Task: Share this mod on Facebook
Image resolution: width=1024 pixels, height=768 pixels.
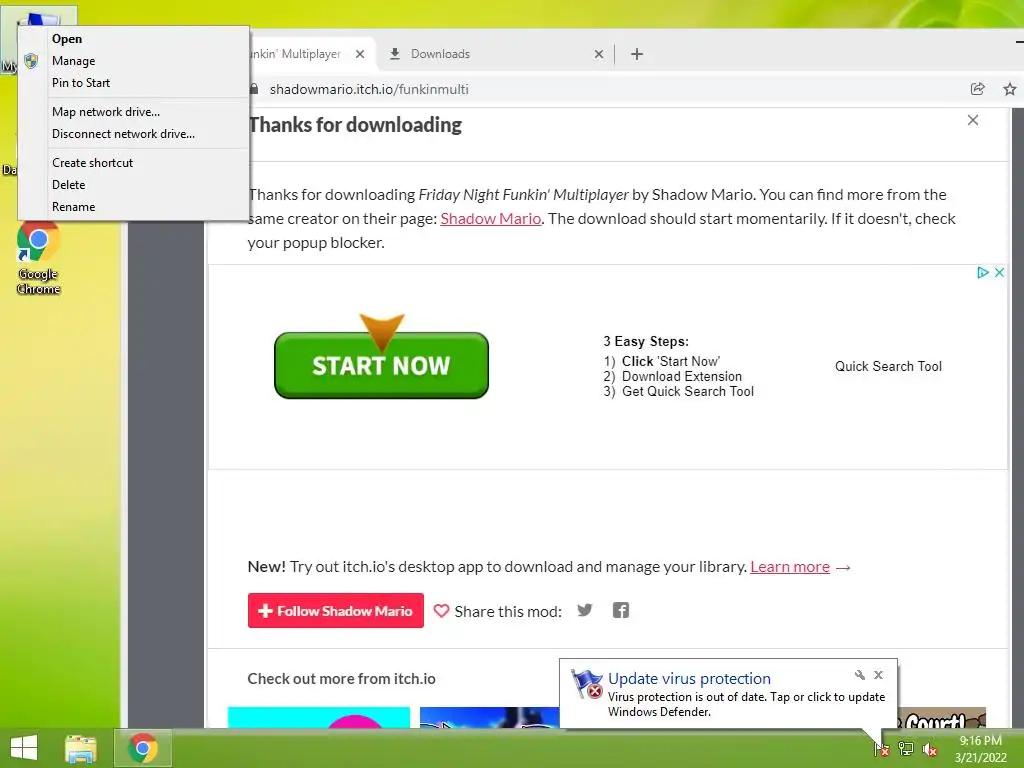Action: pos(620,610)
